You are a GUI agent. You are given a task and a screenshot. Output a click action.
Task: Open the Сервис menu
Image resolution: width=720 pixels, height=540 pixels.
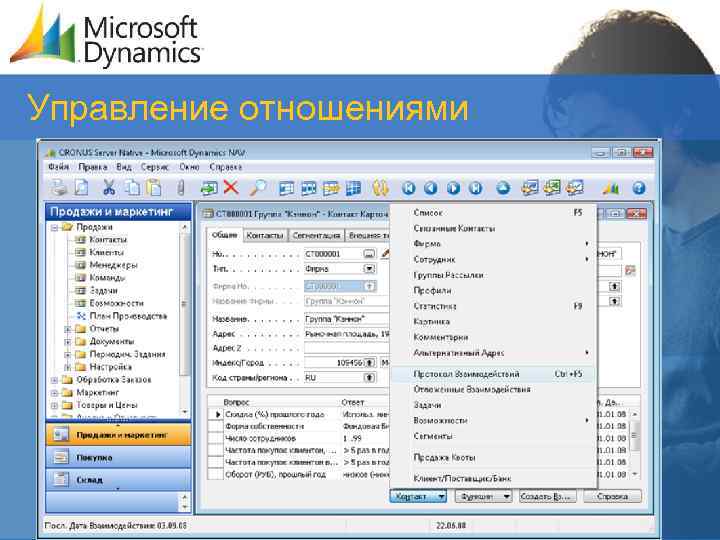pyautogui.click(x=155, y=167)
